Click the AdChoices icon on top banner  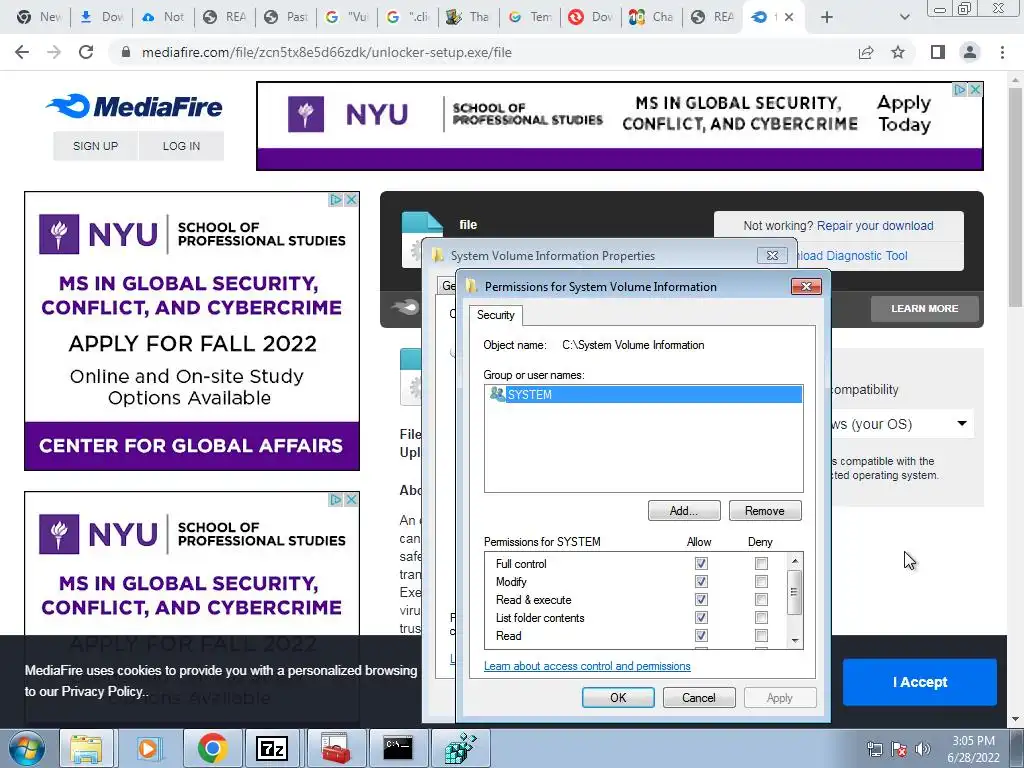[960, 89]
